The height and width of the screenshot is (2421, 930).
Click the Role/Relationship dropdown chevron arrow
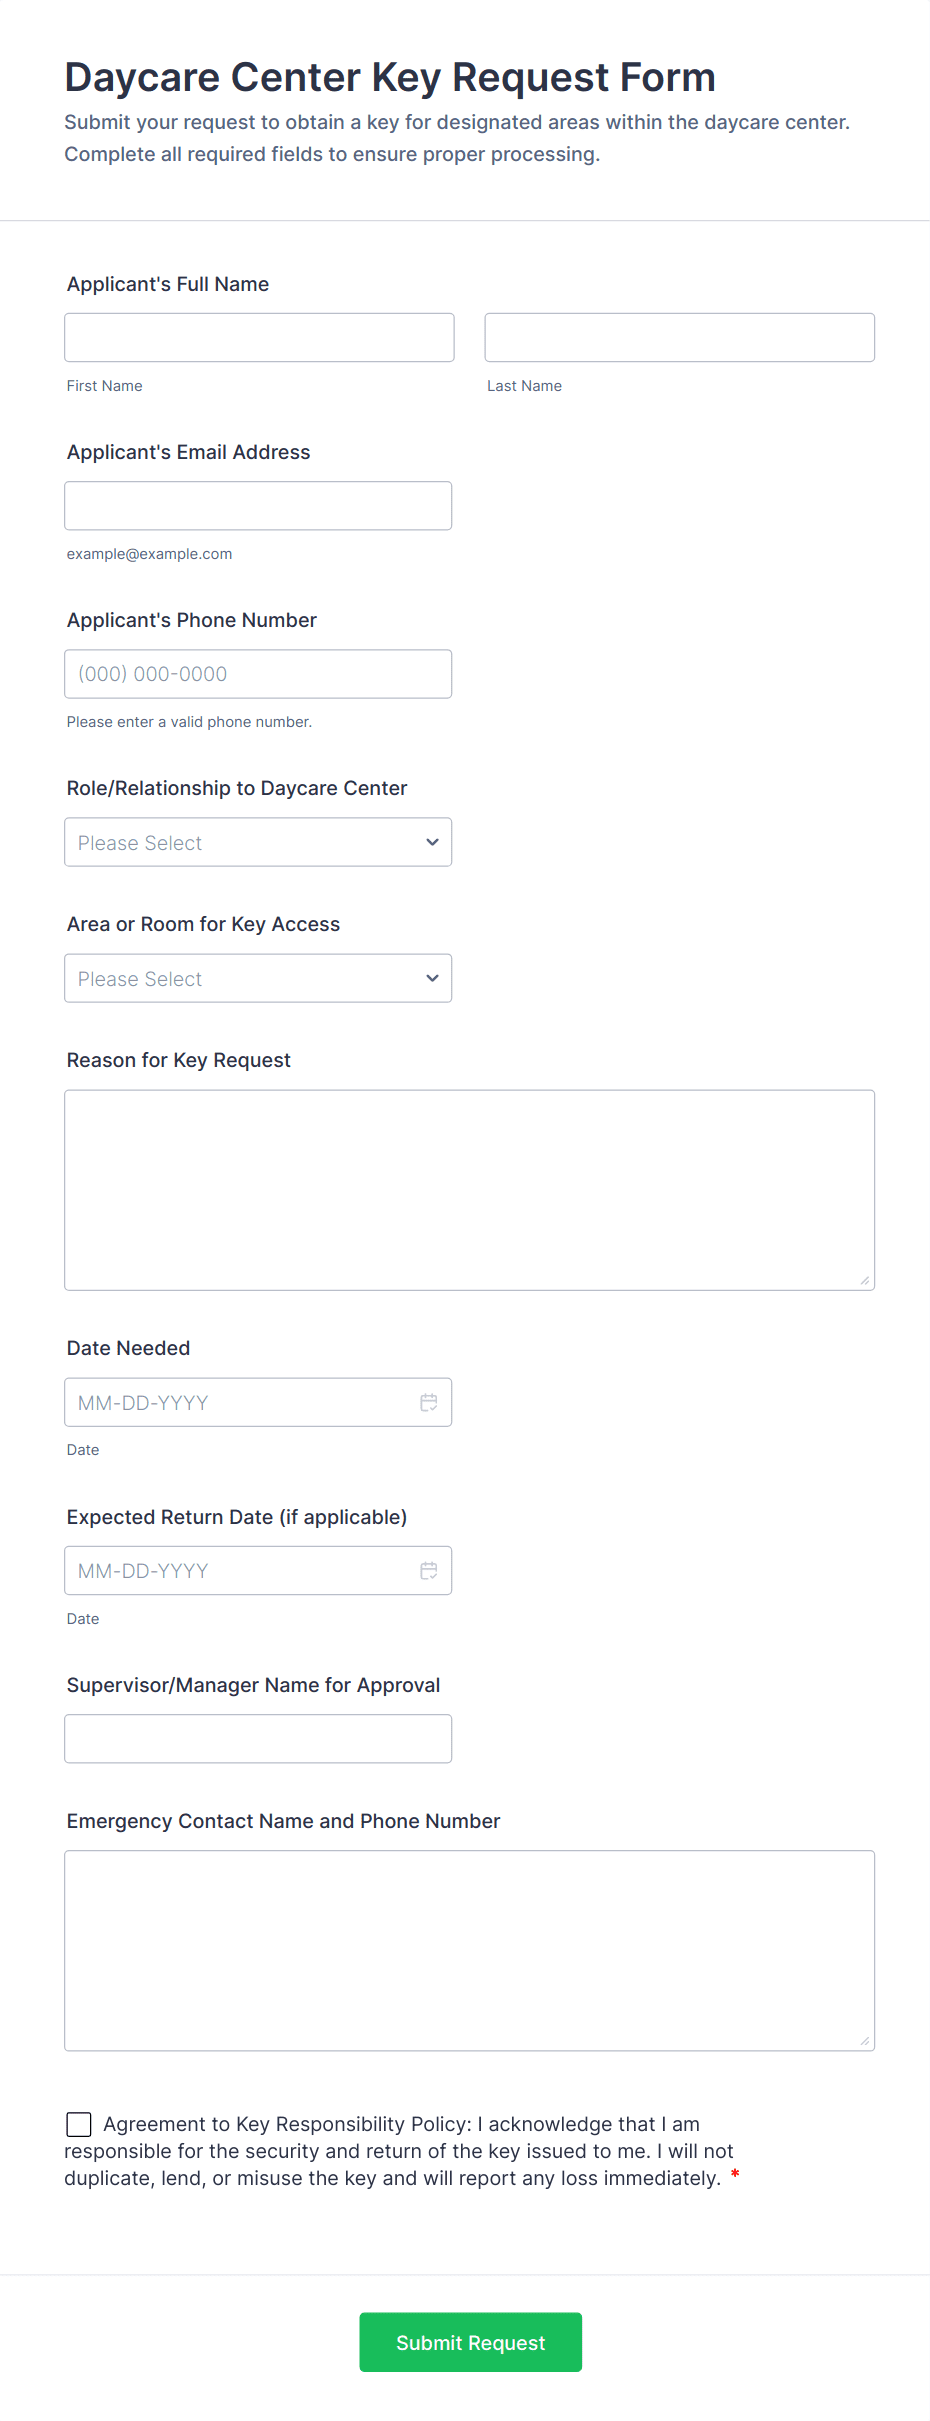click(432, 842)
